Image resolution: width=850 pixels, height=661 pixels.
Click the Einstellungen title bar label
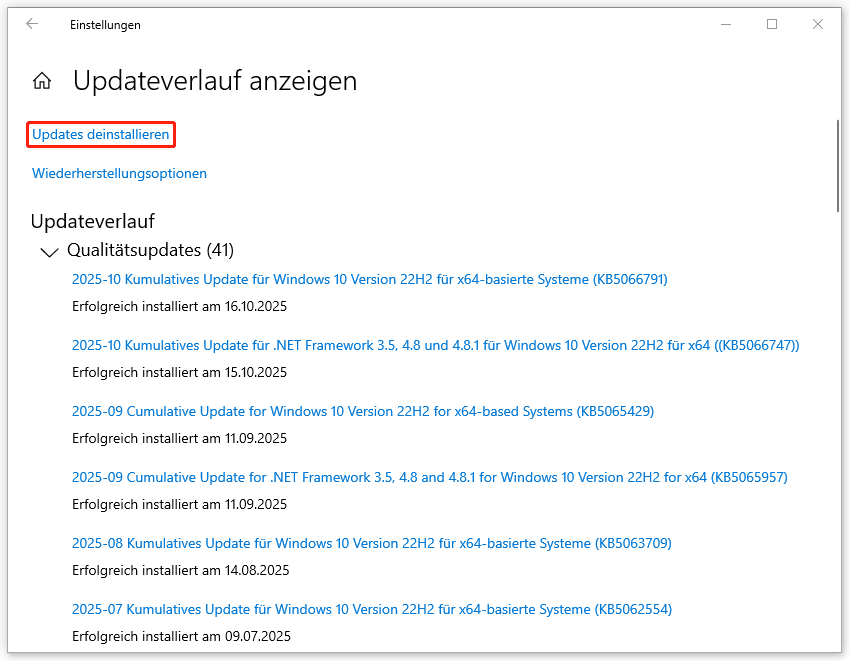click(106, 24)
